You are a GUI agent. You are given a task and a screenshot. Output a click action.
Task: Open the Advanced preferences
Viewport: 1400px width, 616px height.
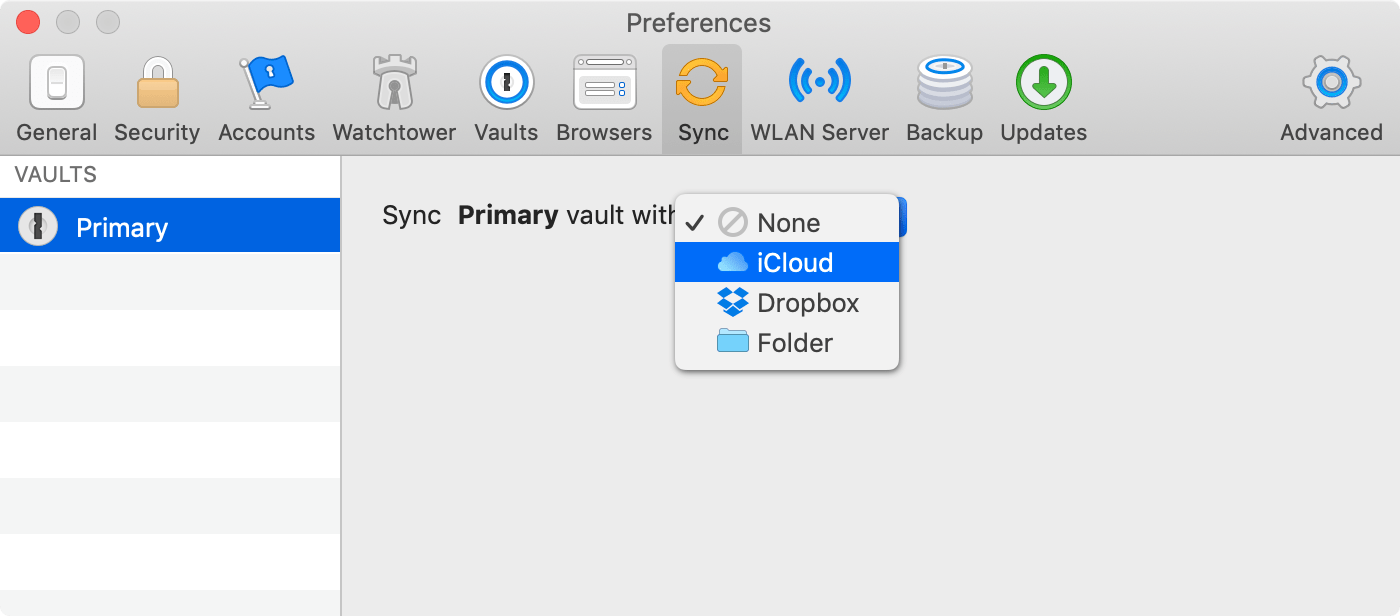(1330, 95)
